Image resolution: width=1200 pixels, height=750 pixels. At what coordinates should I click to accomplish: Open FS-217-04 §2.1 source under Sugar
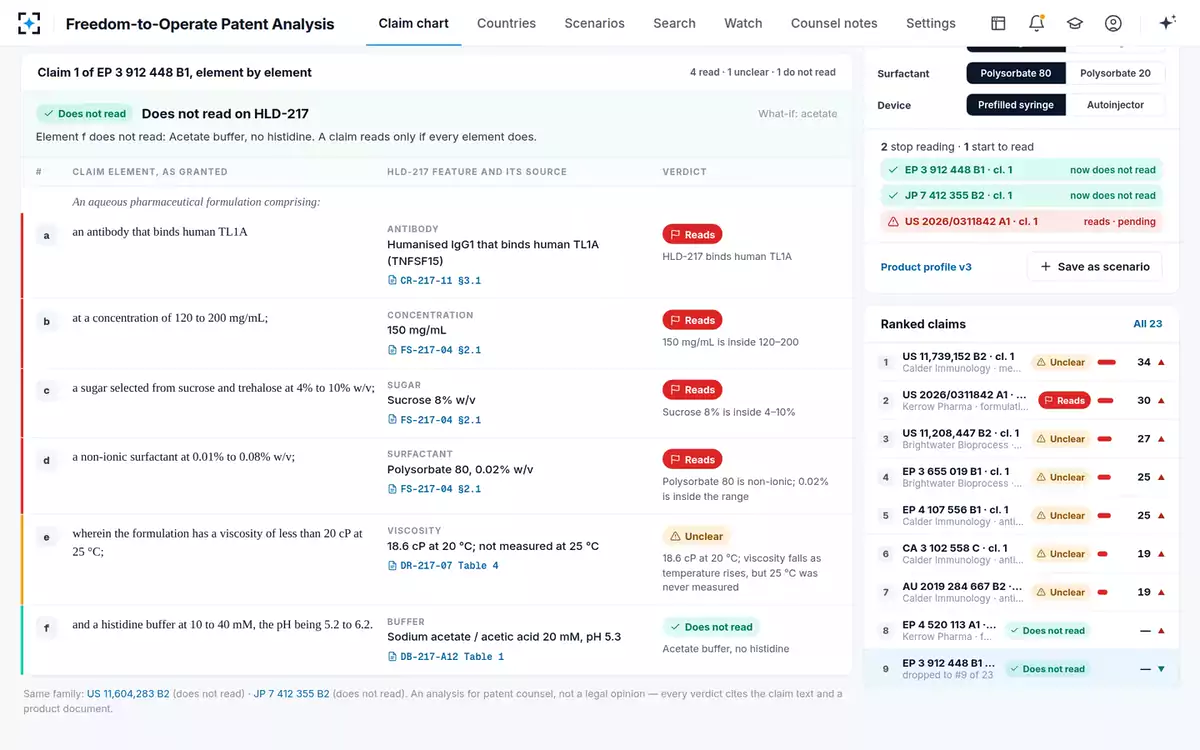pyautogui.click(x=434, y=420)
